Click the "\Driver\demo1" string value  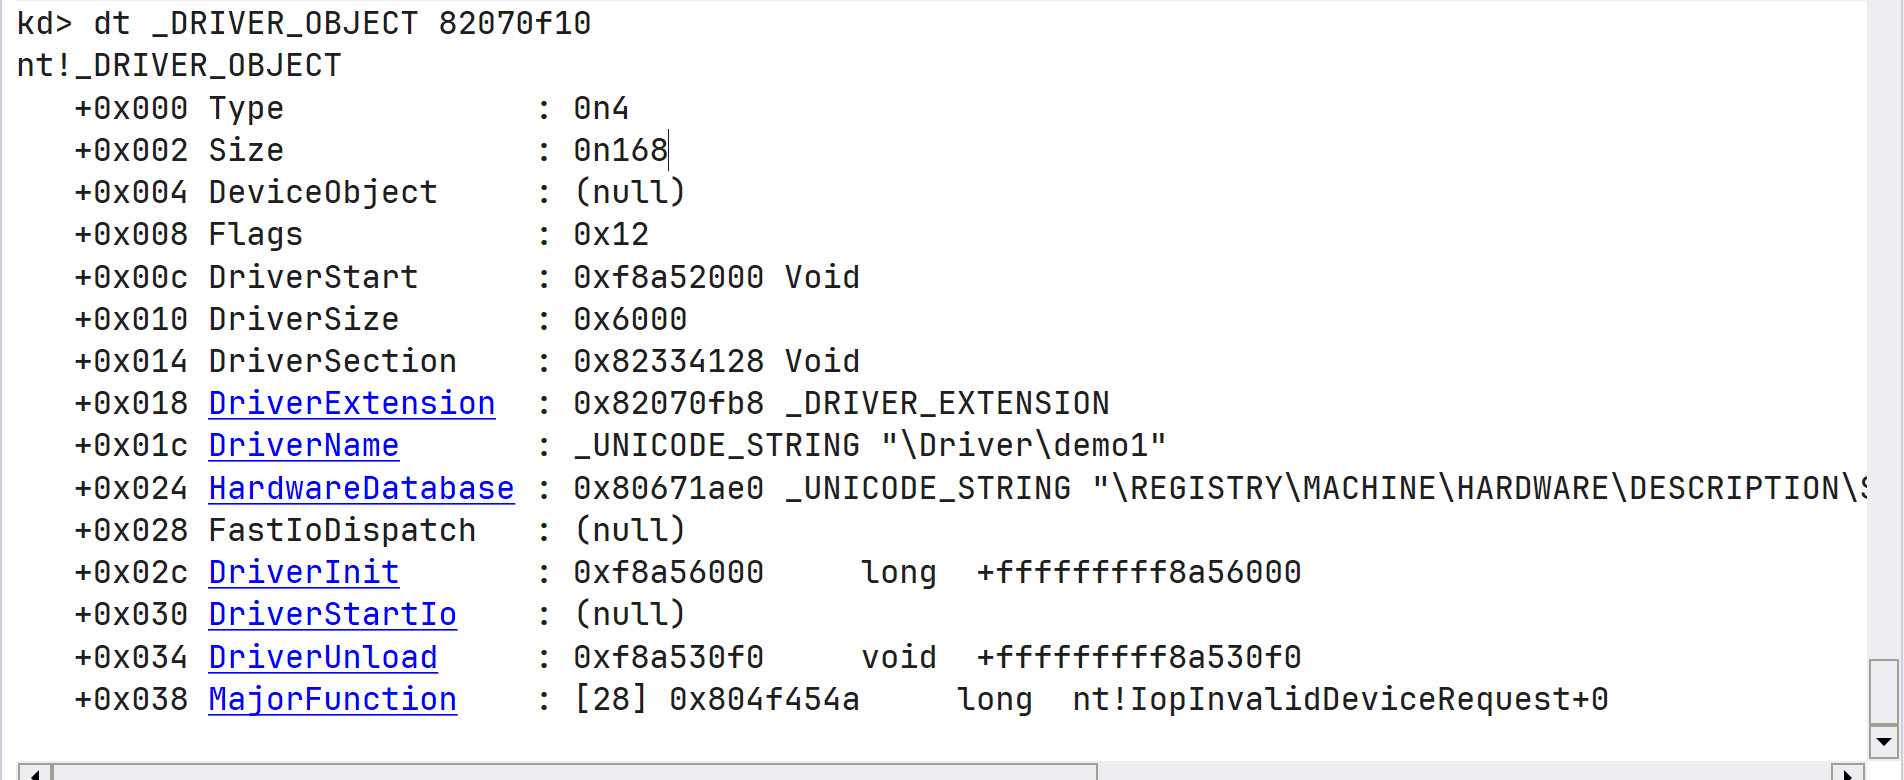[x=1024, y=445]
